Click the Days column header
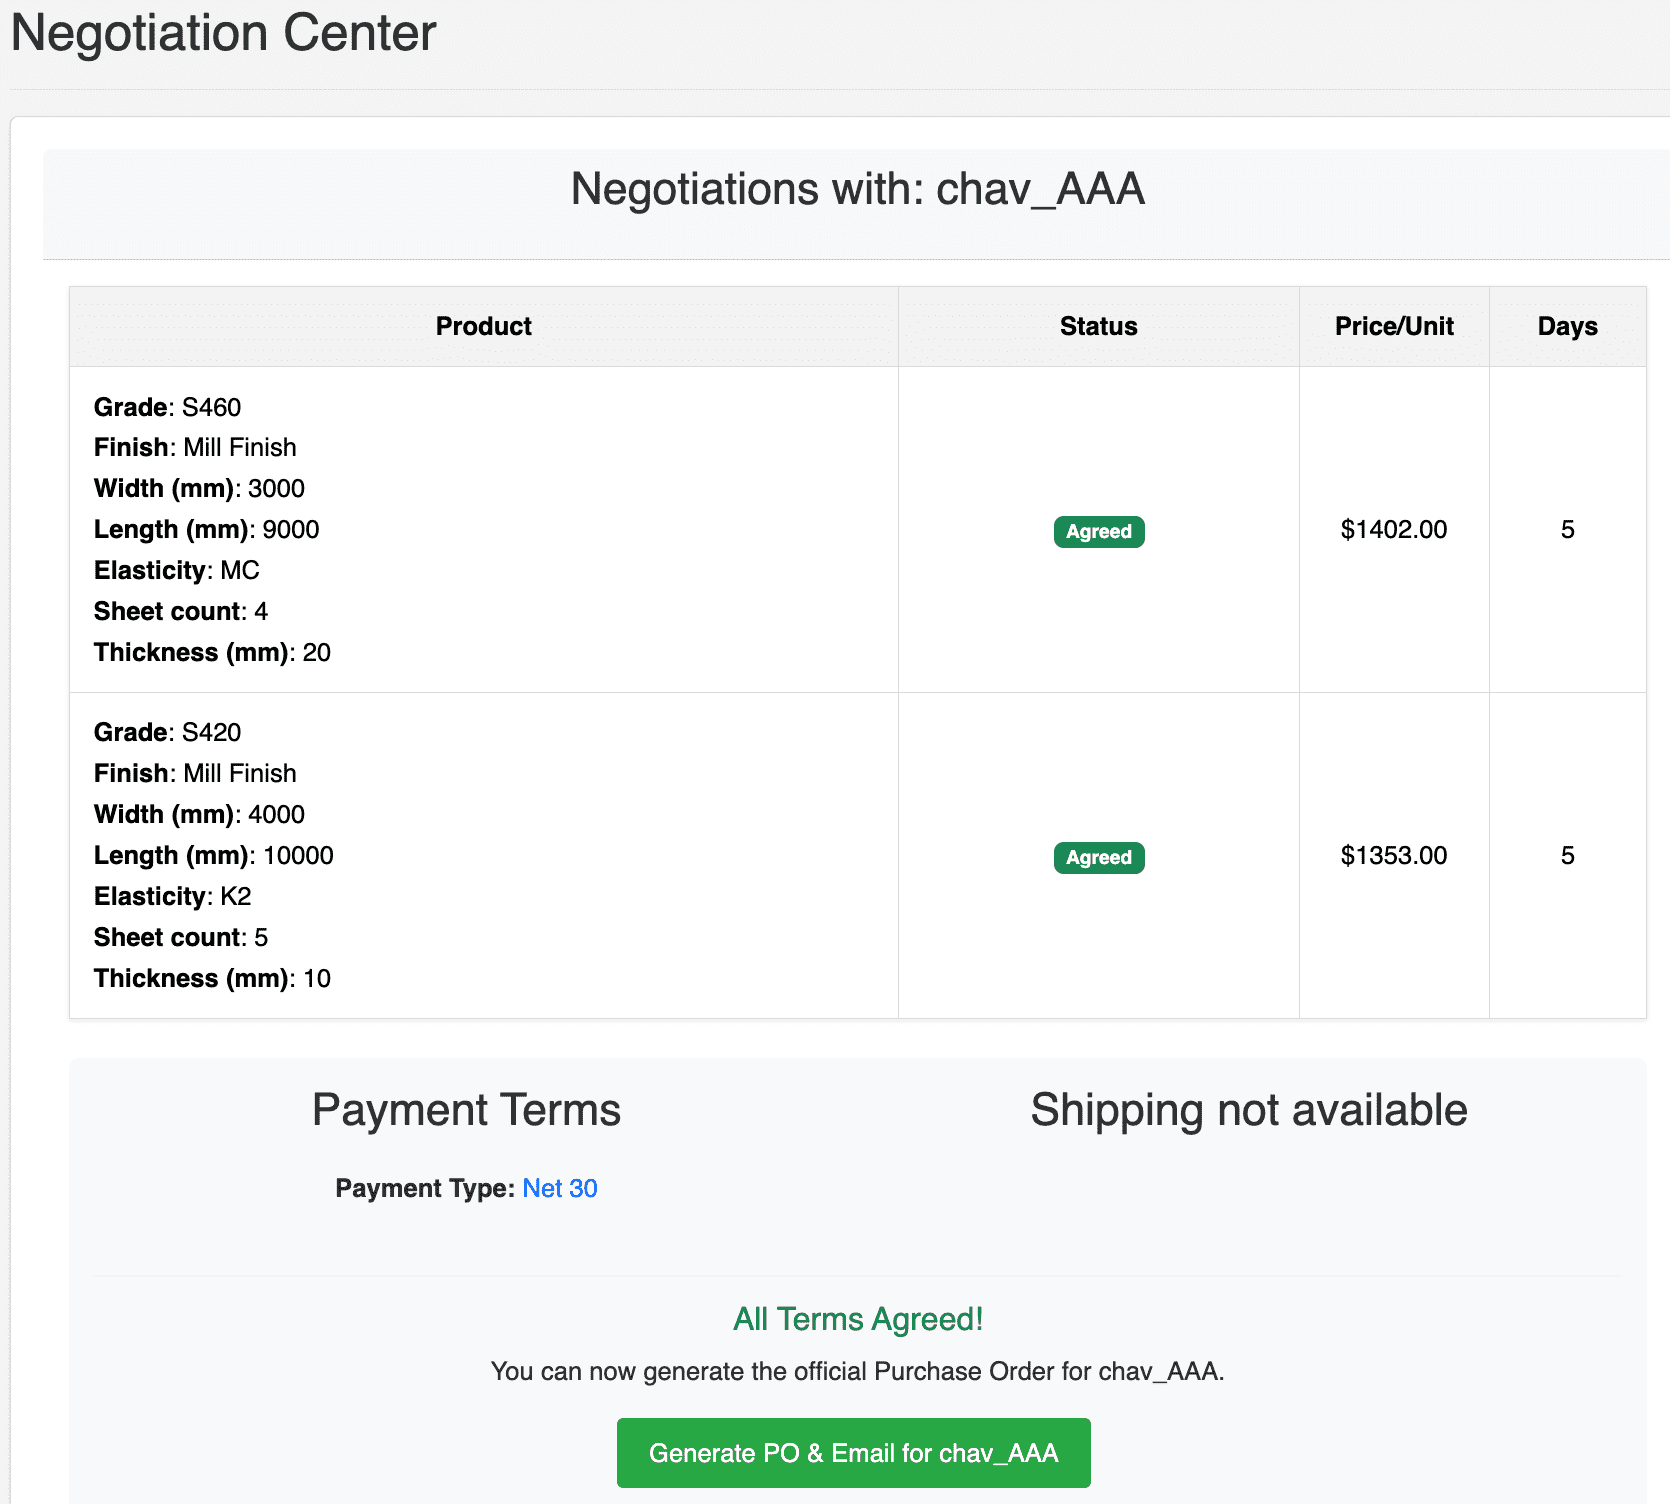 [x=1566, y=325]
